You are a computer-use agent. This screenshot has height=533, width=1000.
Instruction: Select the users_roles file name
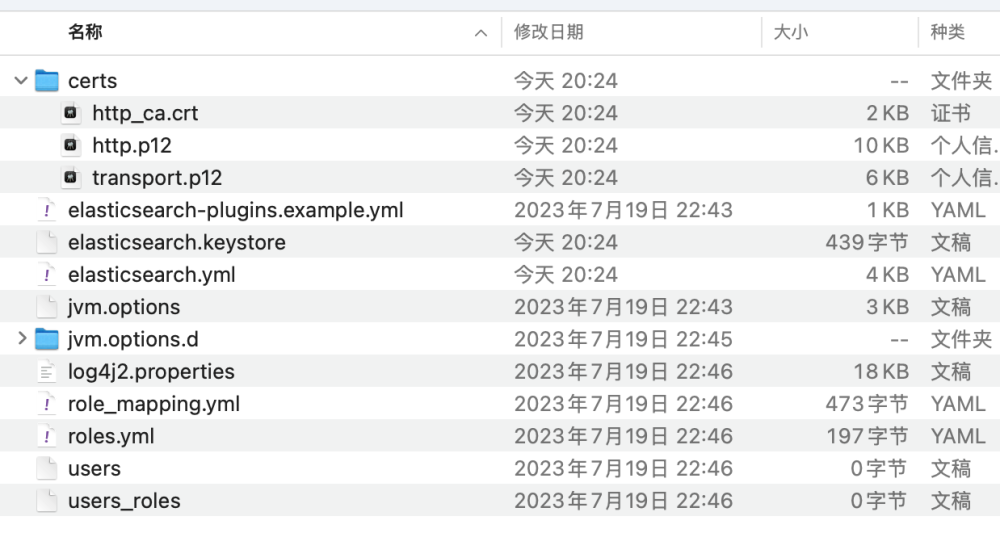[x=124, y=501]
